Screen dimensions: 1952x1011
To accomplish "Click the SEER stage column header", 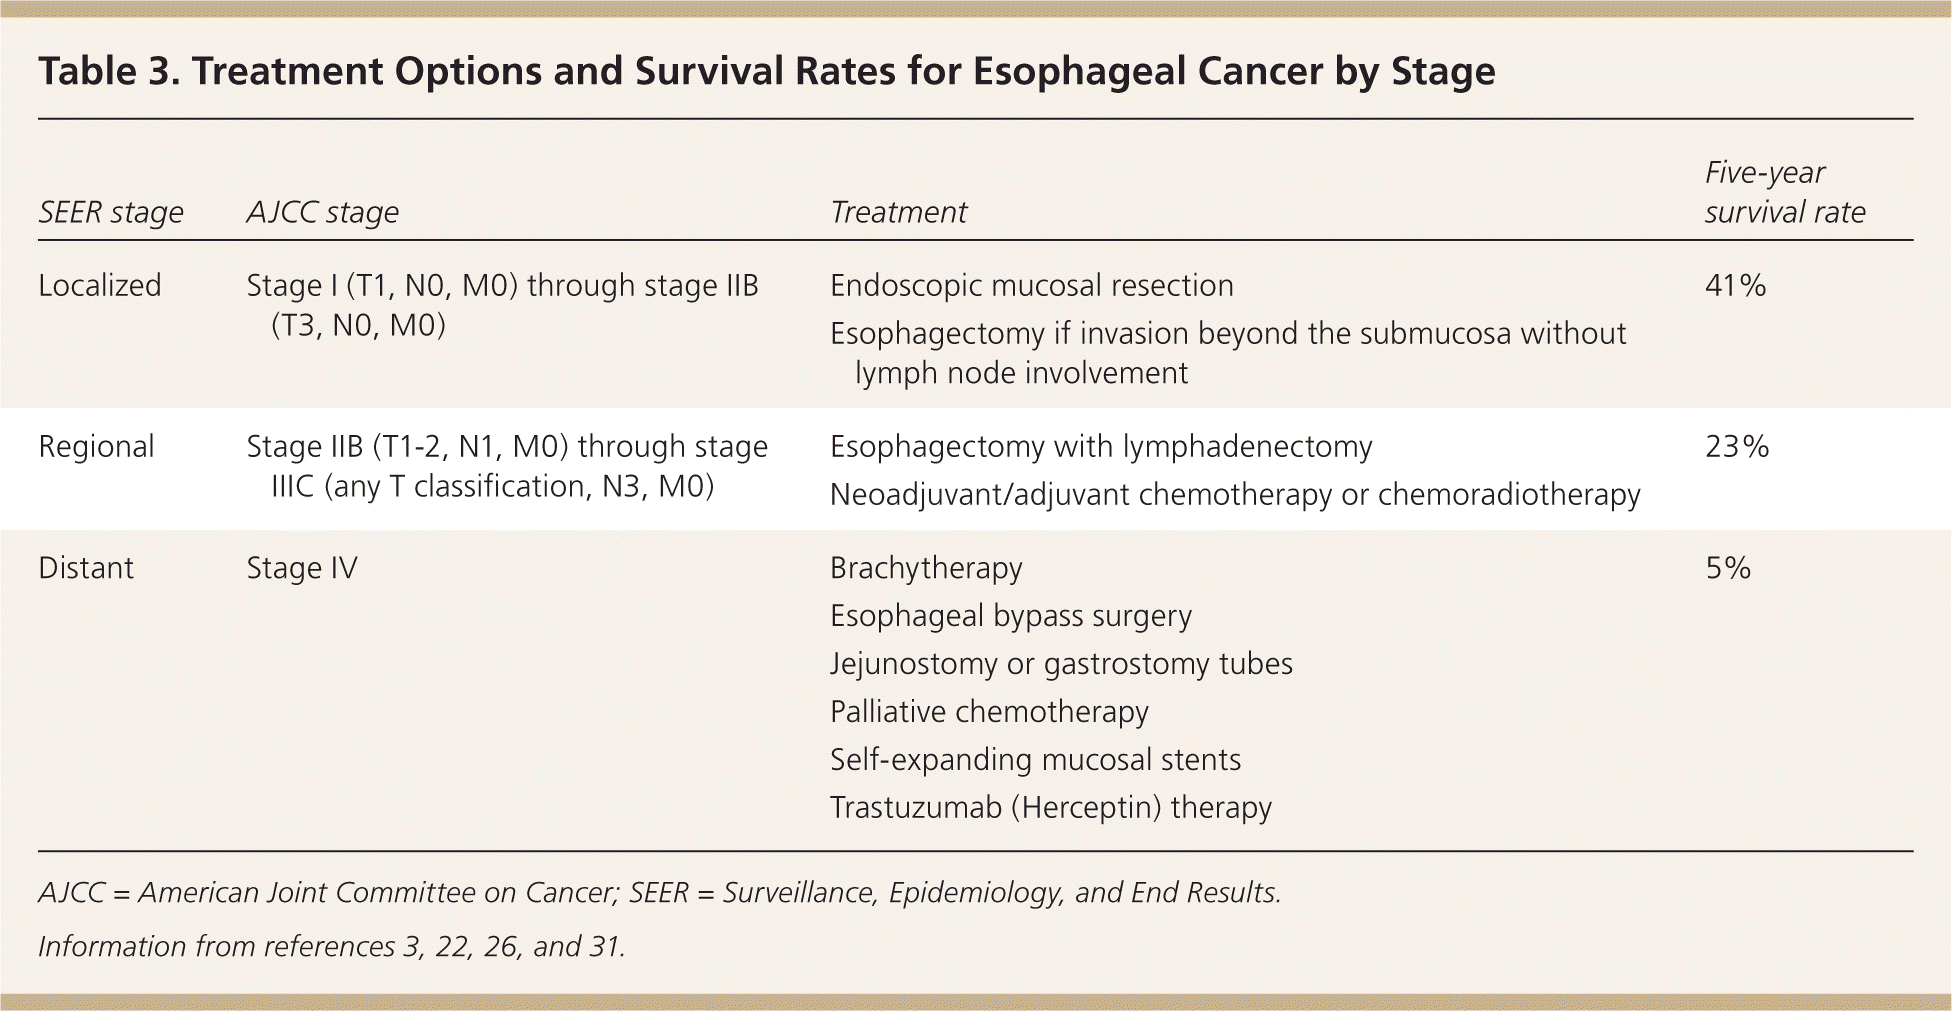I will coord(111,212).
